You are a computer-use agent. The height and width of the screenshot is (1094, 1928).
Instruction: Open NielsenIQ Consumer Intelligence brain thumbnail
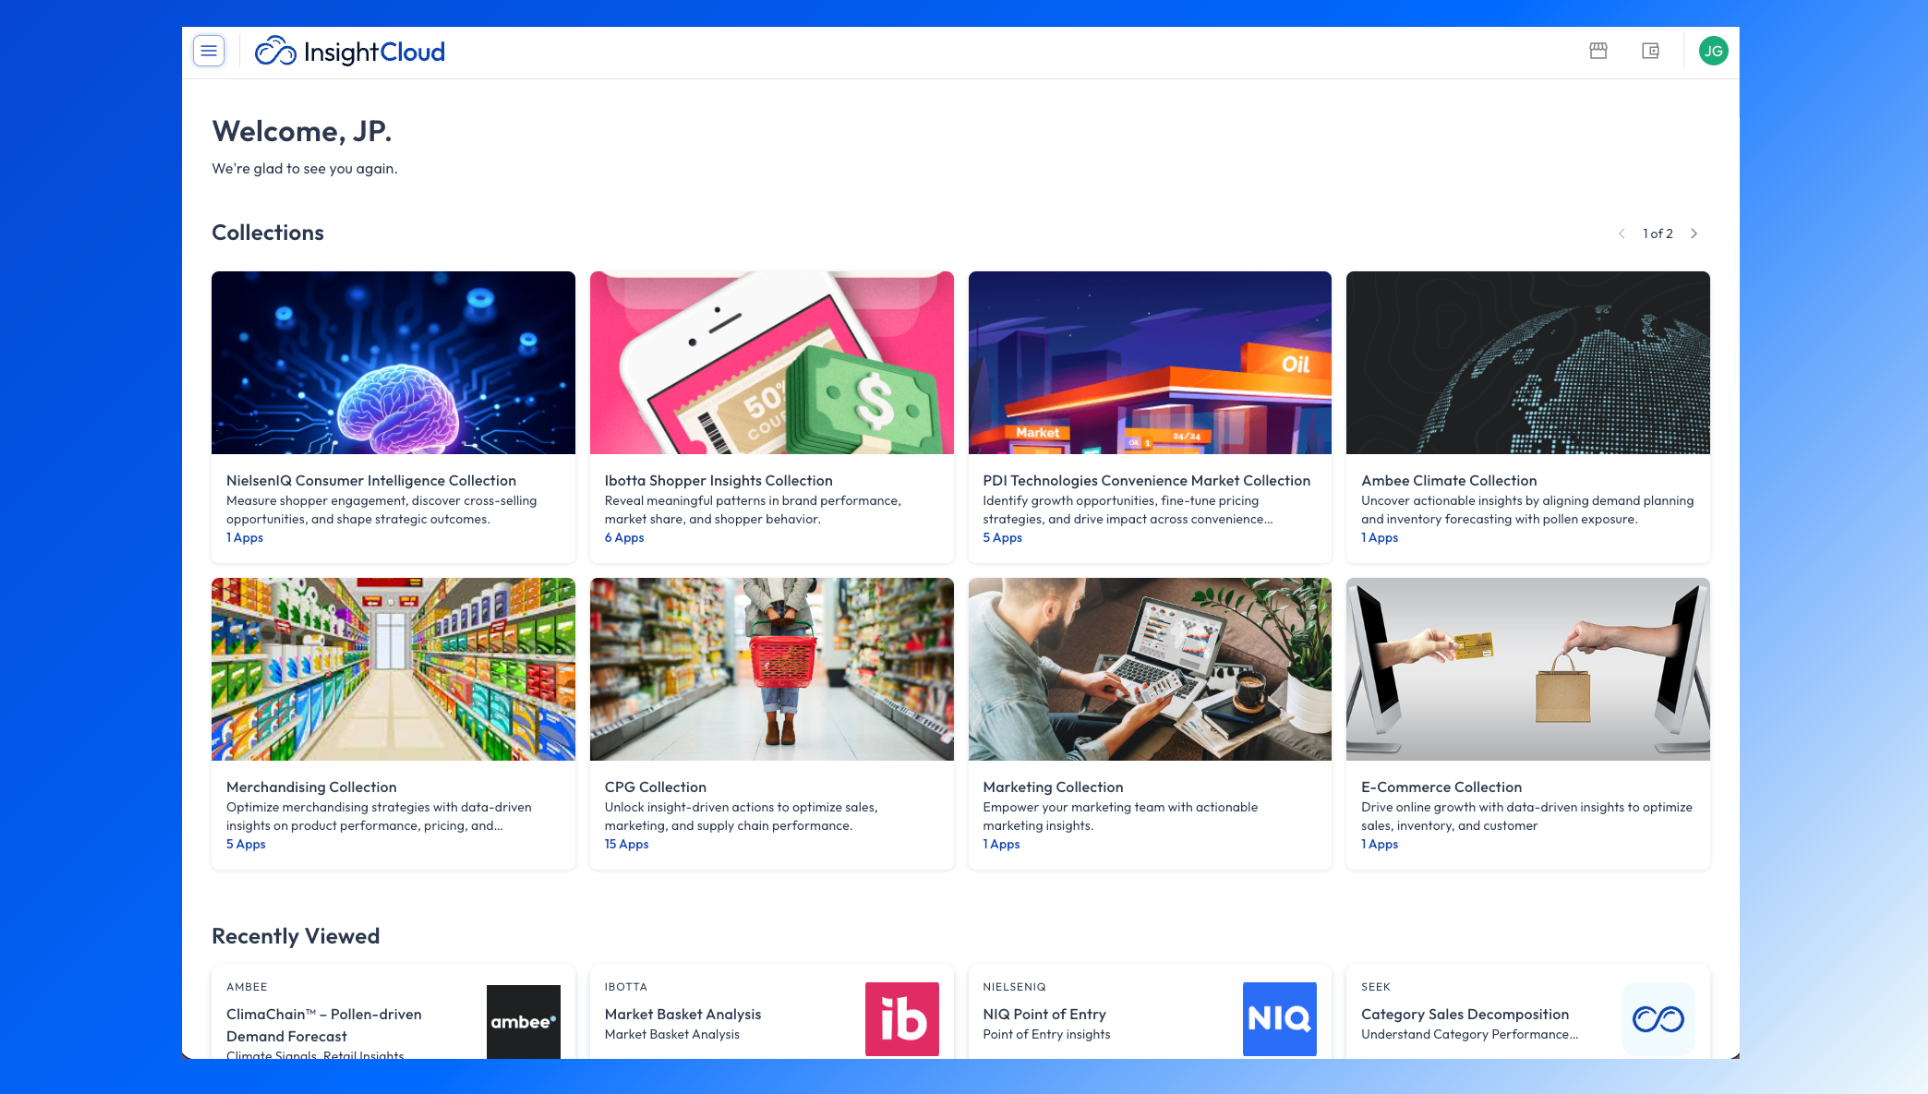point(393,363)
